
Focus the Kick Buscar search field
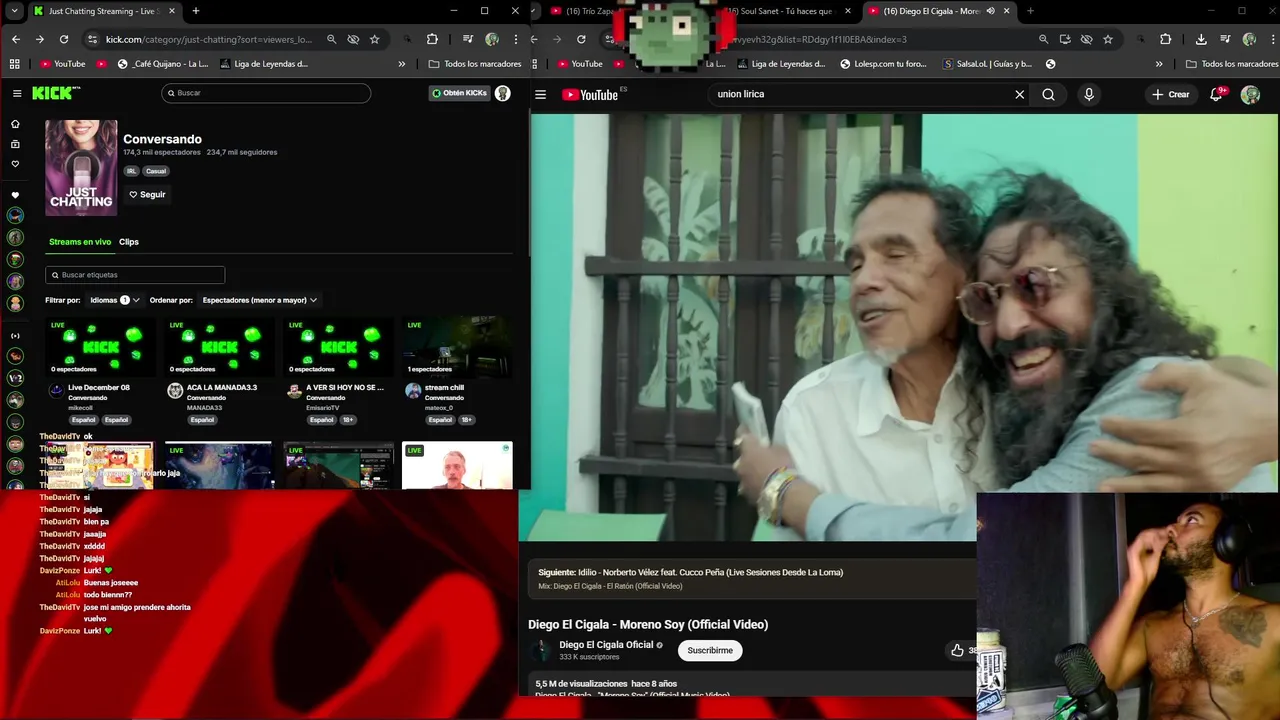(266, 93)
